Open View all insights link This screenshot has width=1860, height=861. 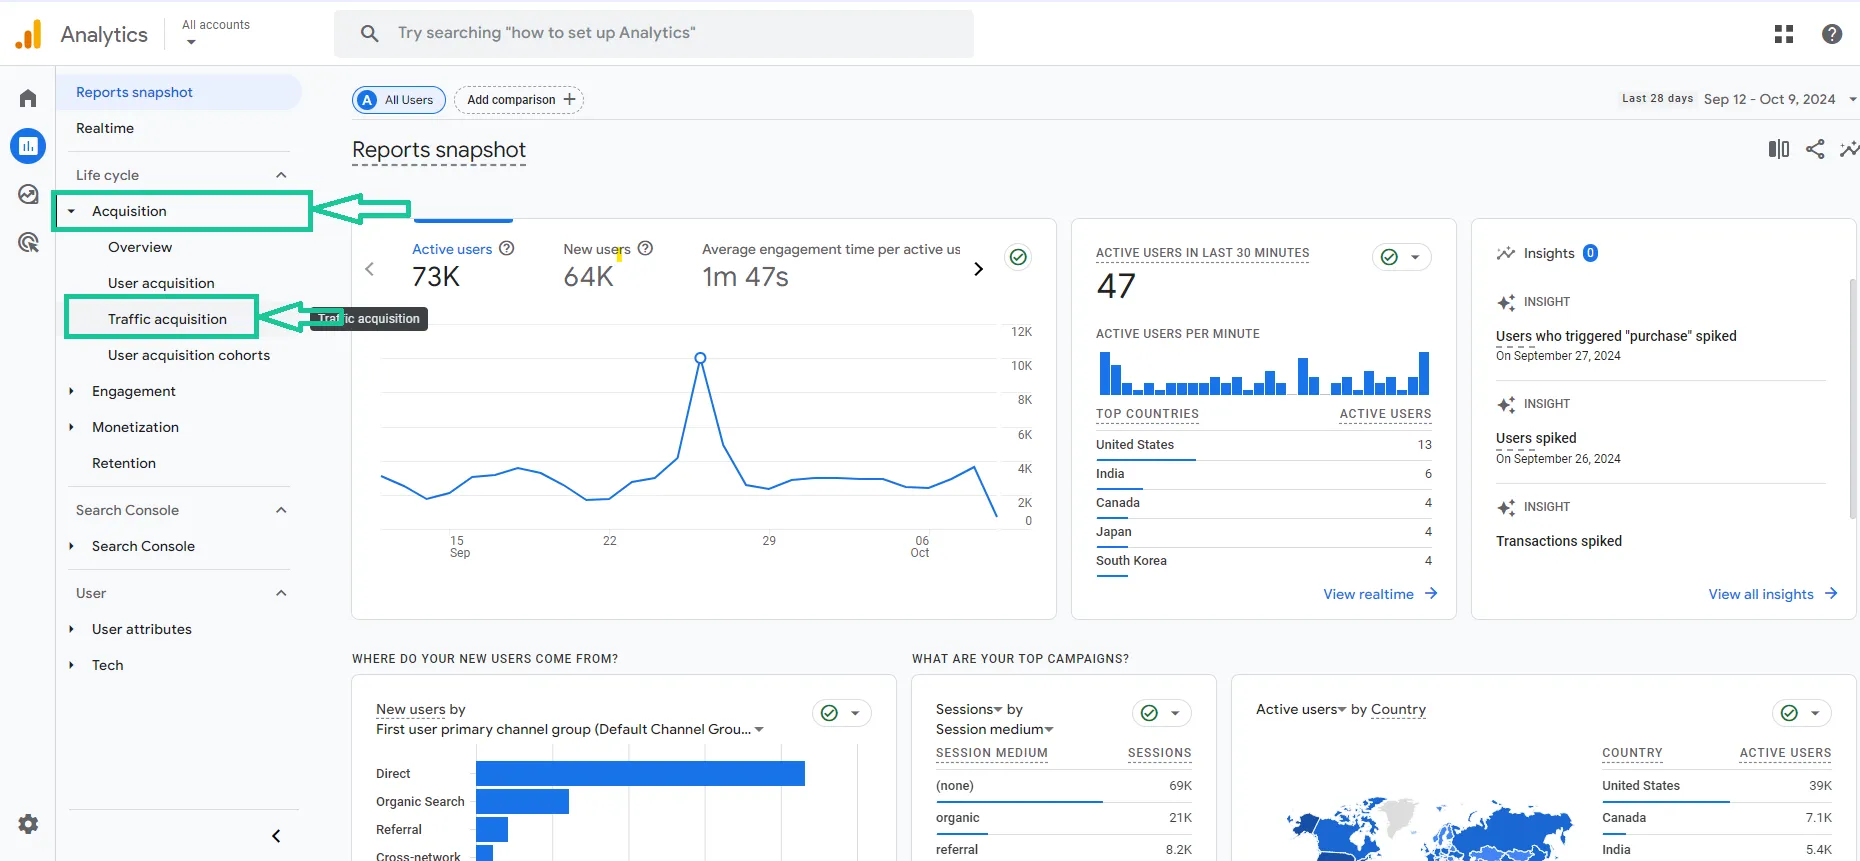coord(1772,594)
